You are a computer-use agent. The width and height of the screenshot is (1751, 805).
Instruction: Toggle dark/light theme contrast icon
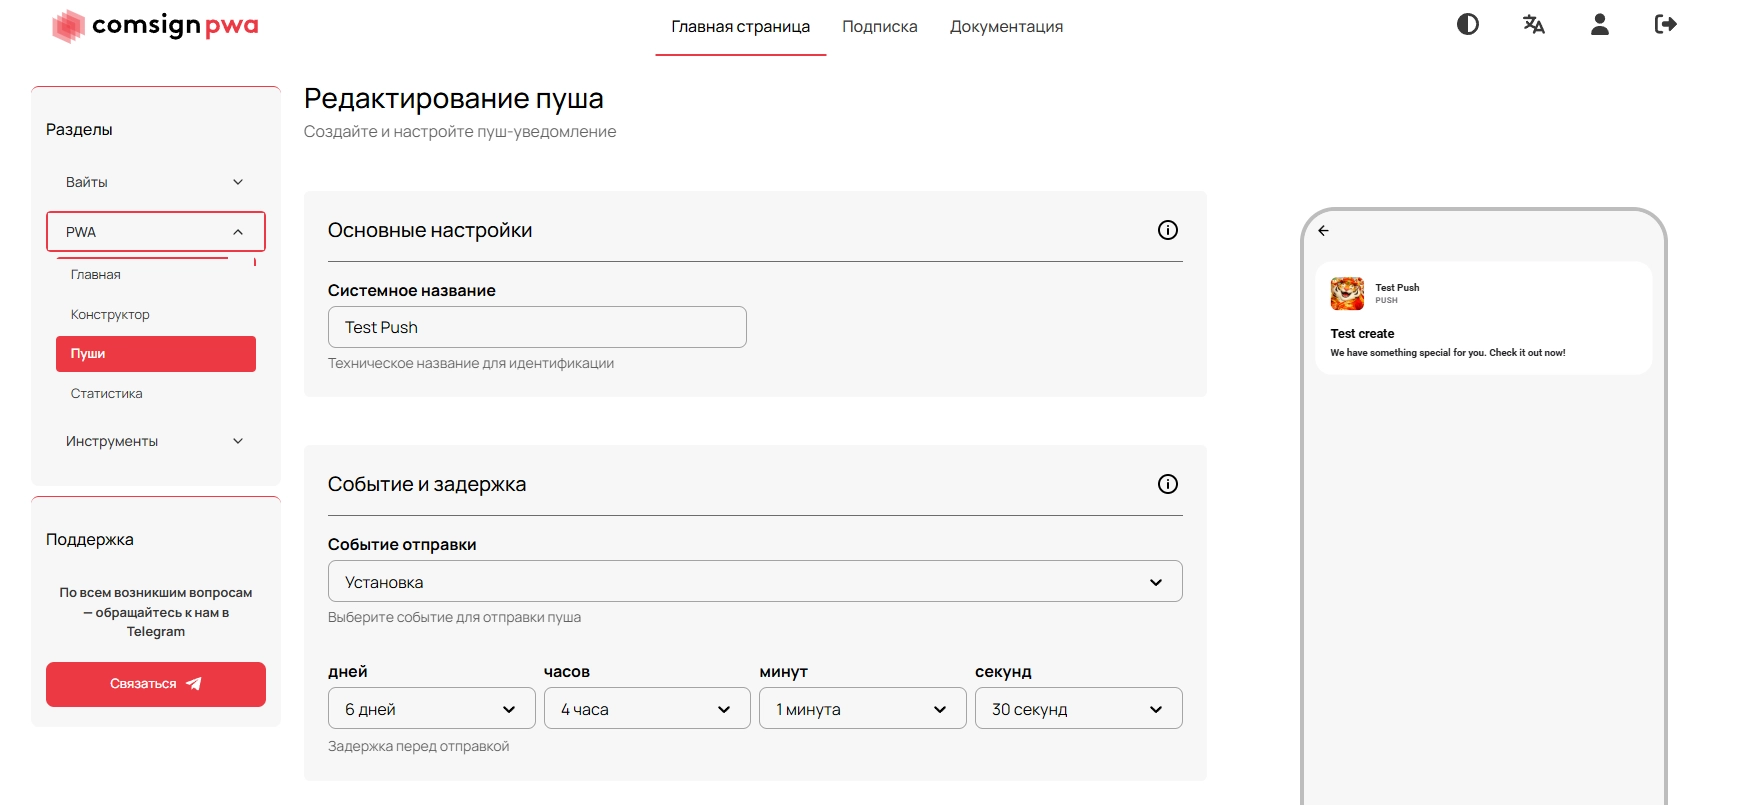(1468, 24)
